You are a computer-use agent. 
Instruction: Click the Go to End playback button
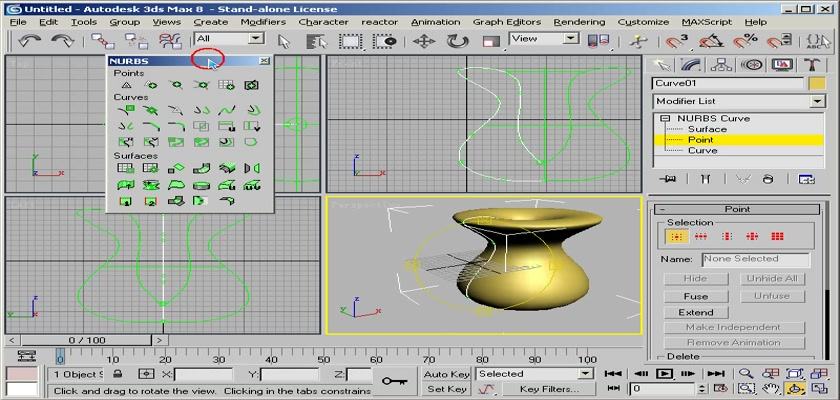[716, 373]
